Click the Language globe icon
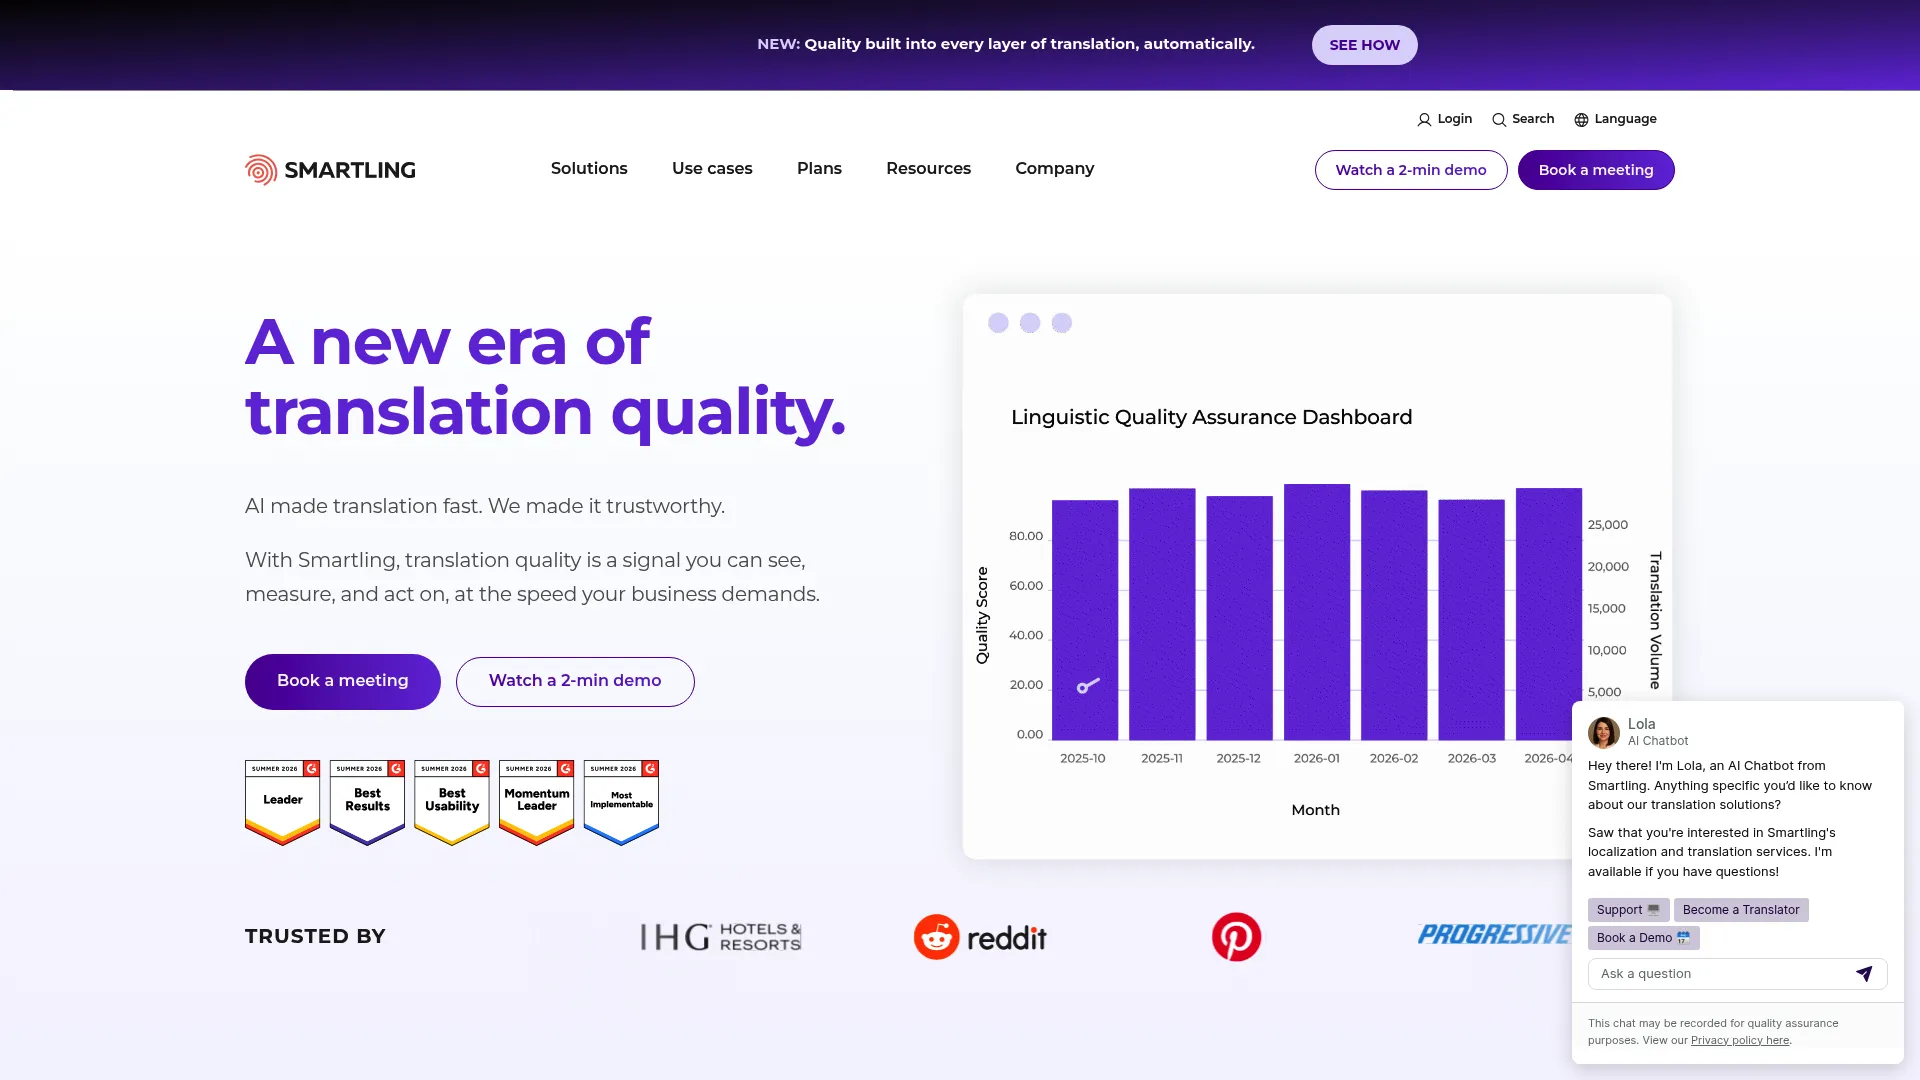The image size is (1920, 1080). 1581,120
